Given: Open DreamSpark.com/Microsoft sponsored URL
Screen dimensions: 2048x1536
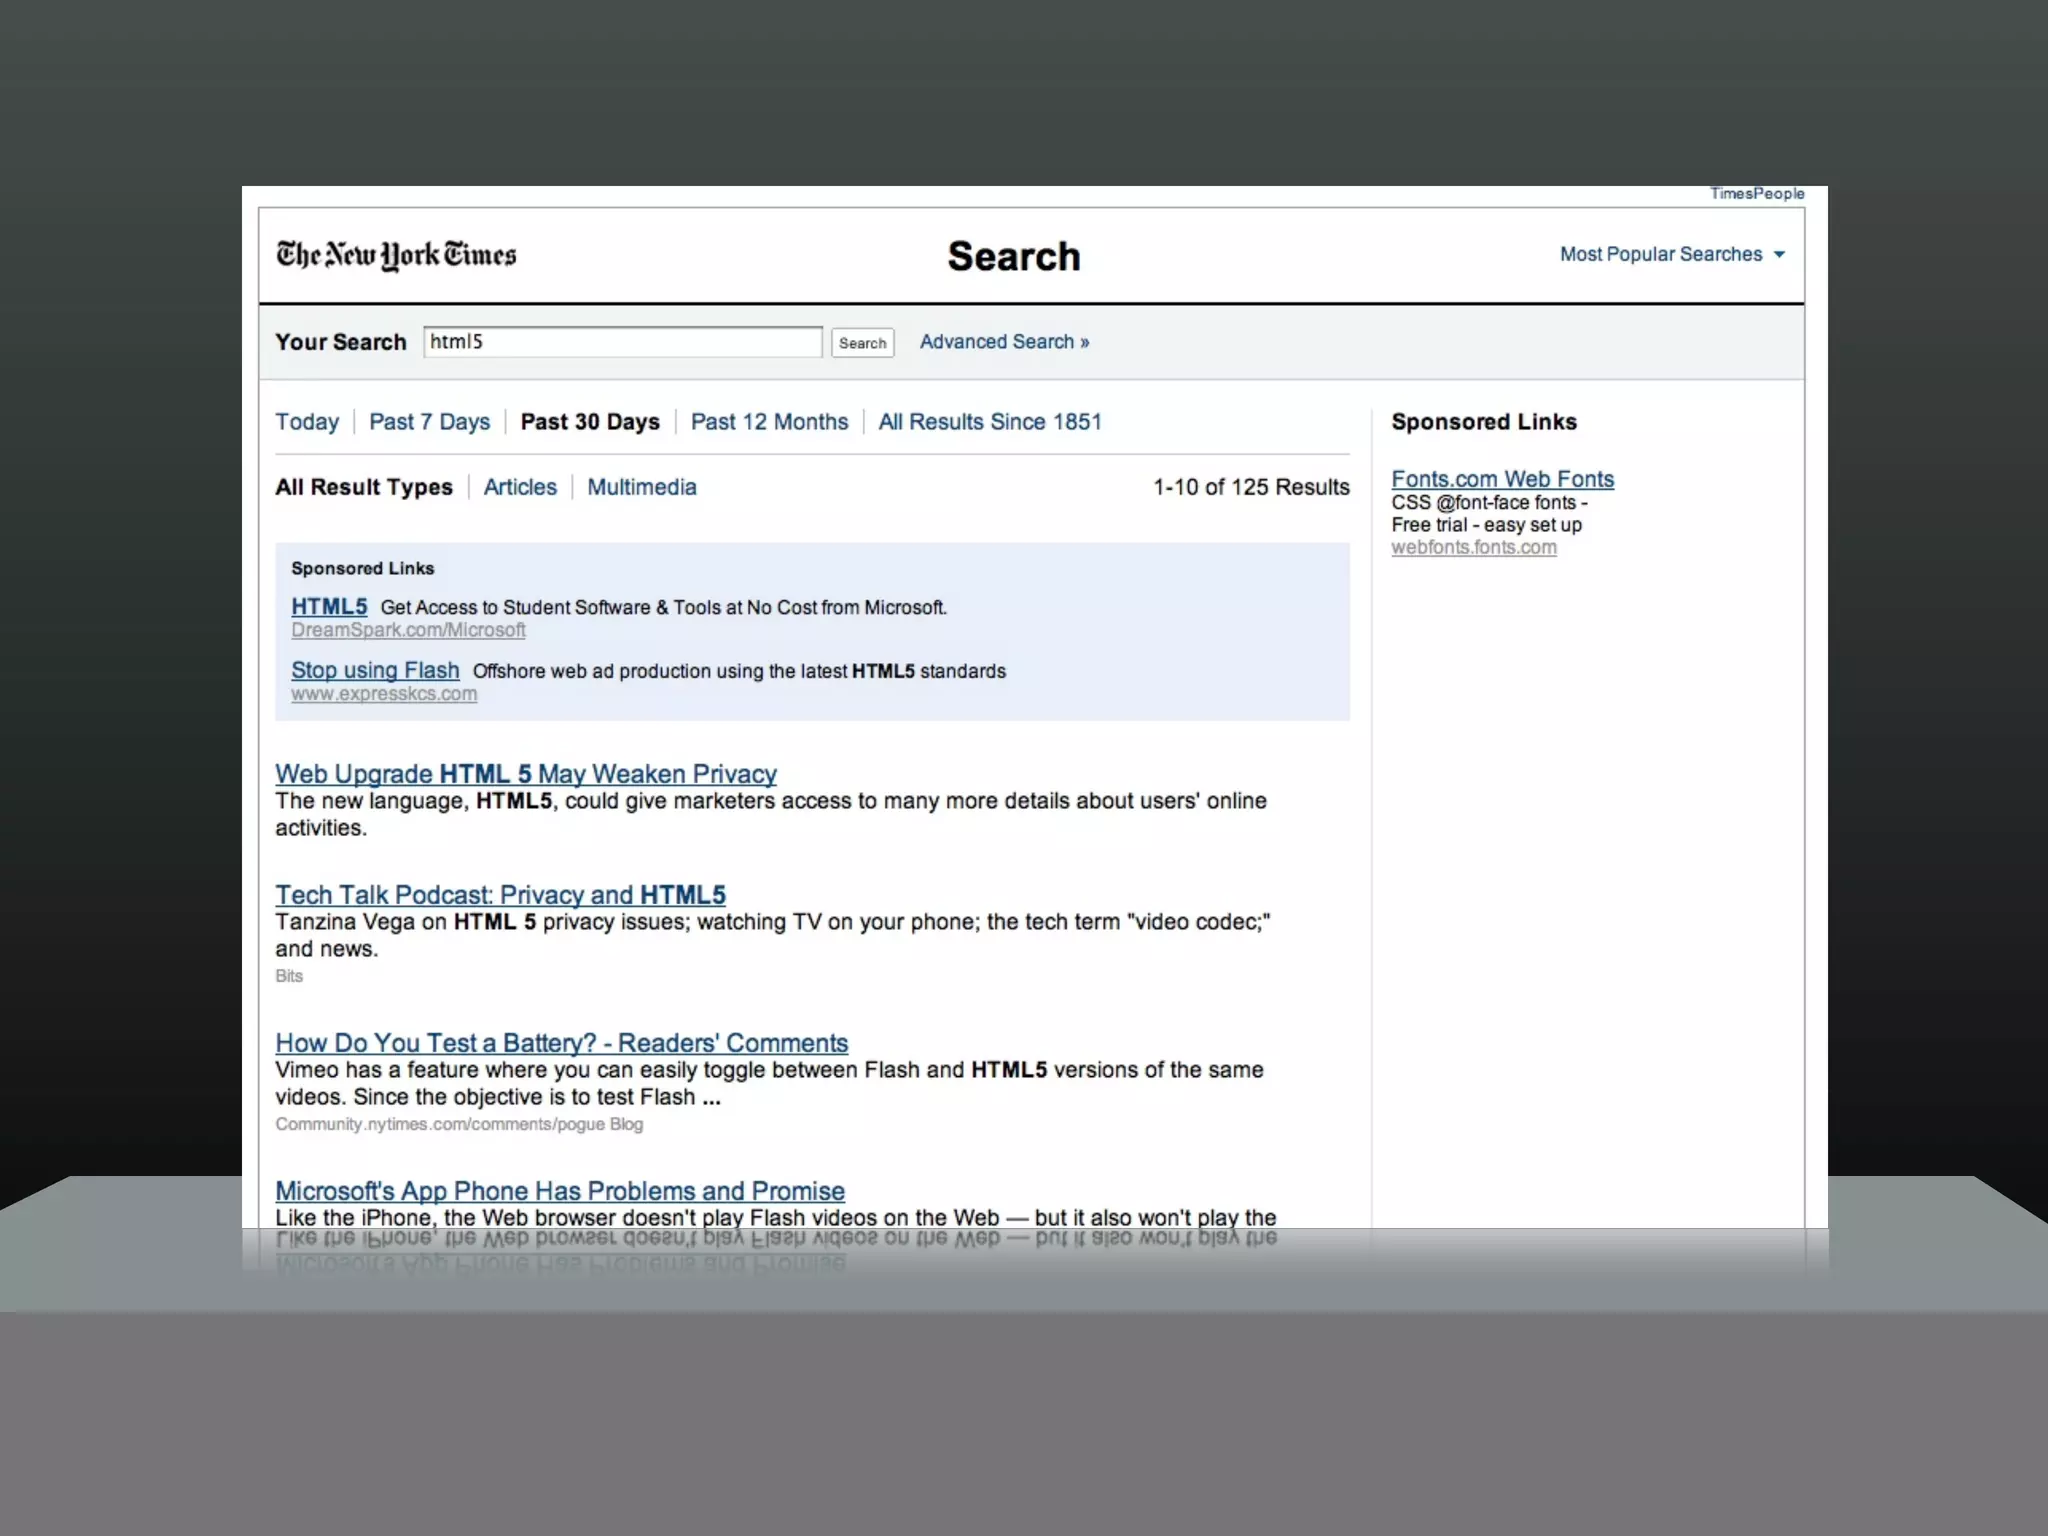Looking at the screenshot, I should point(408,630).
